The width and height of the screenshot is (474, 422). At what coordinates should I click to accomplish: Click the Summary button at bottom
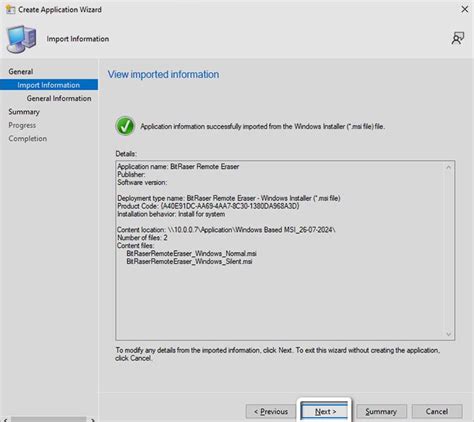381,411
